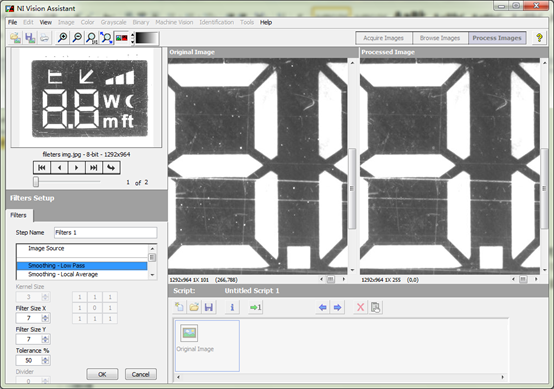Go to previous image

[x=59, y=167]
